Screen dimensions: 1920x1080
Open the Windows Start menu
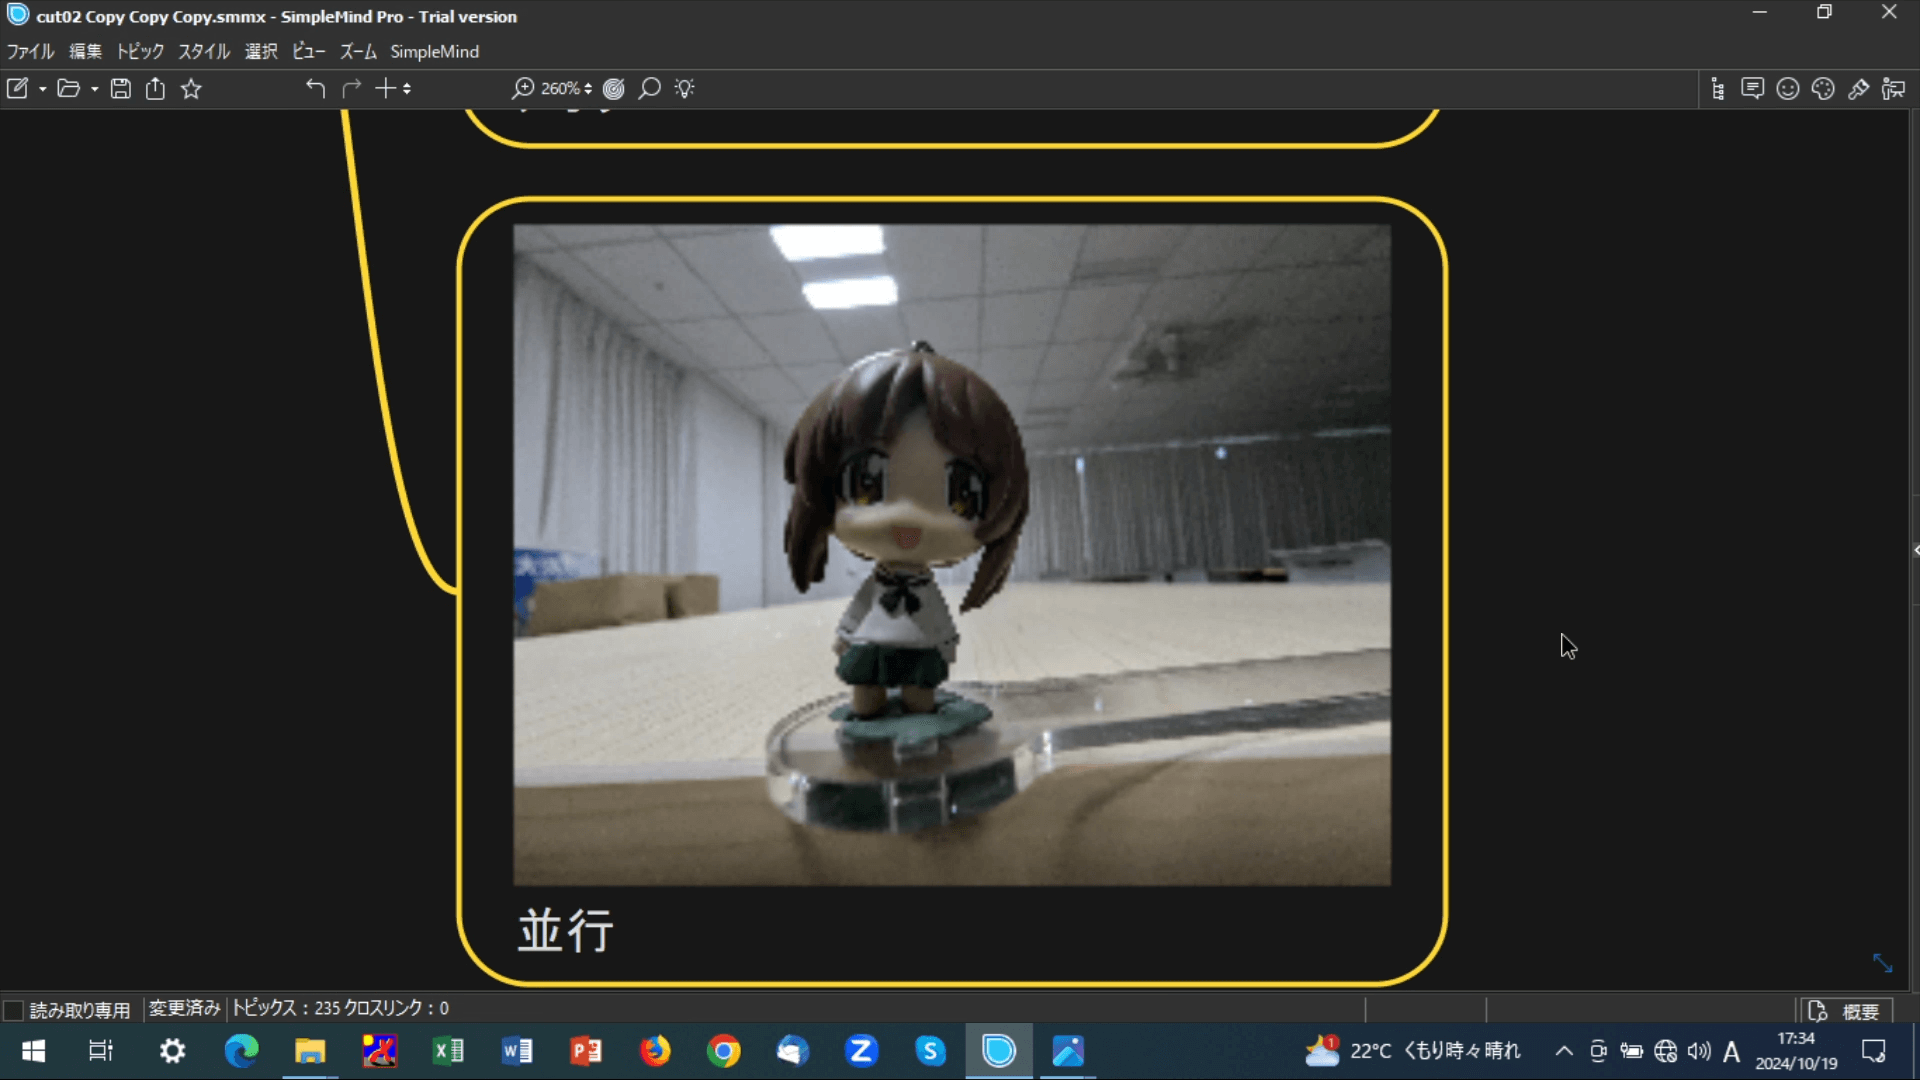33,1051
